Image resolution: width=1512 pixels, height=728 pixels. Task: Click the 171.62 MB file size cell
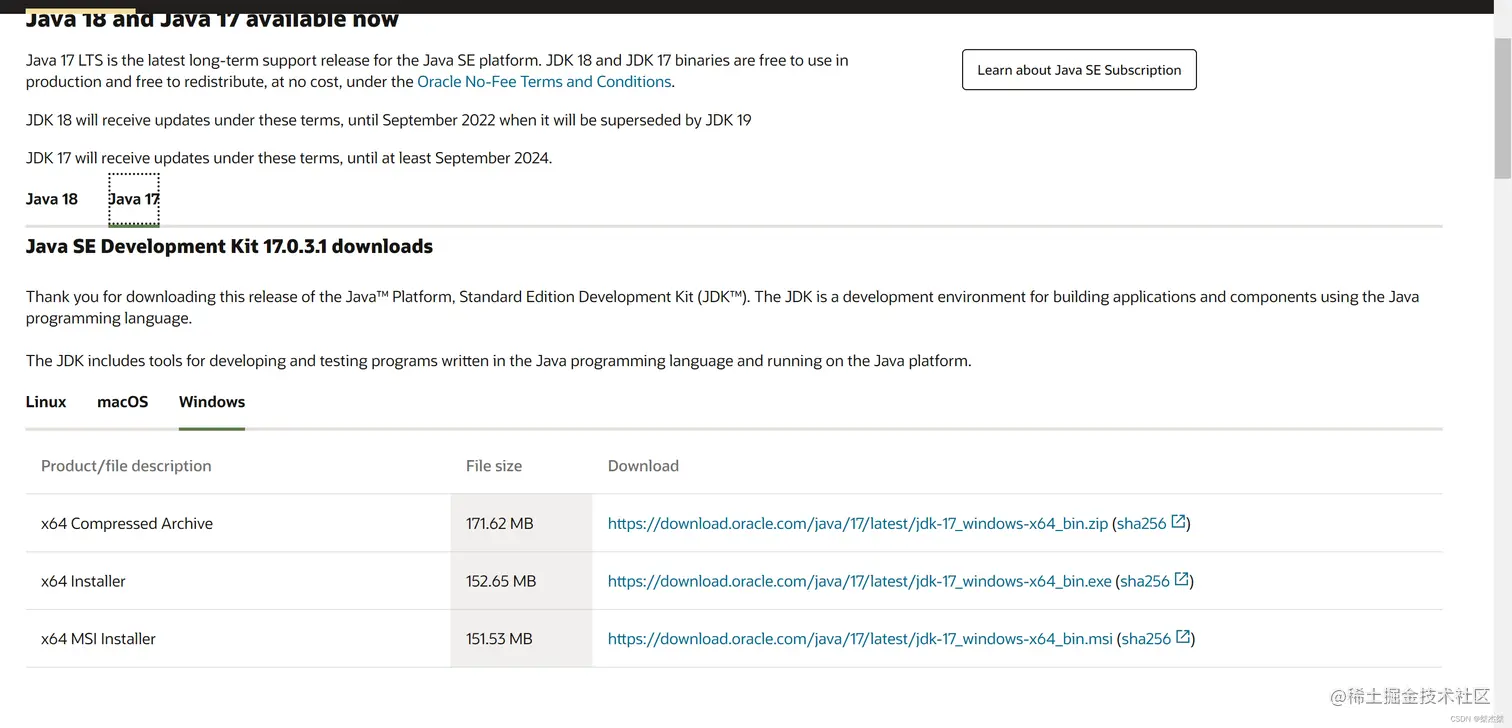(x=521, y=523)
